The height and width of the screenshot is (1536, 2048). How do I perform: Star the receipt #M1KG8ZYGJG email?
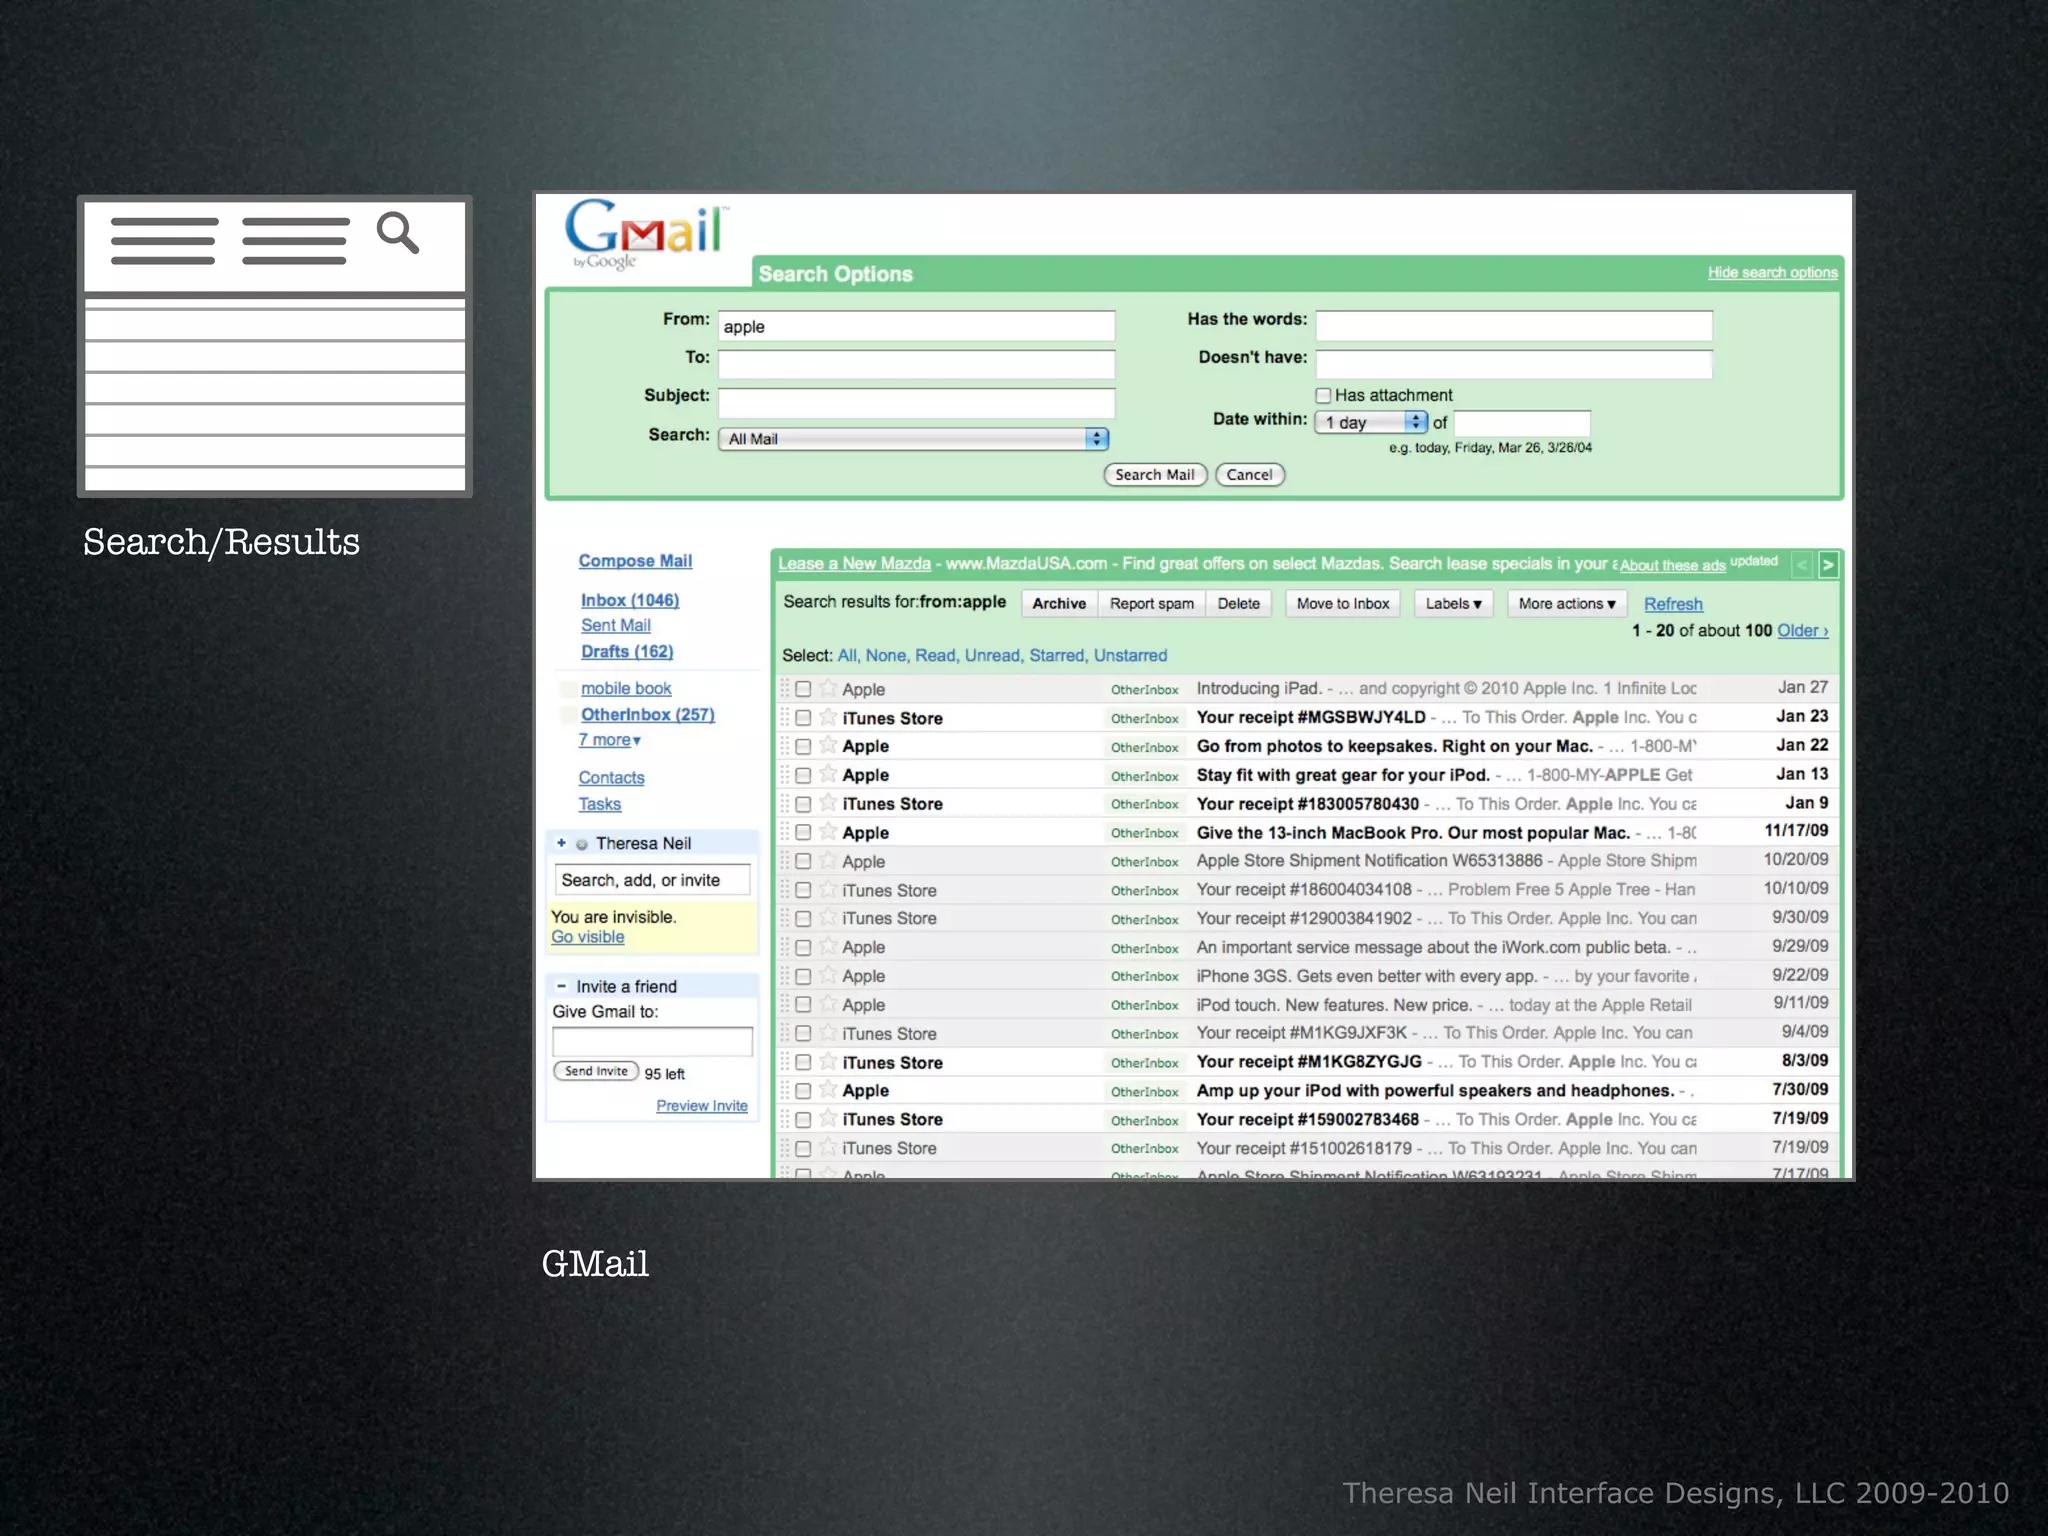point(828,1062)
